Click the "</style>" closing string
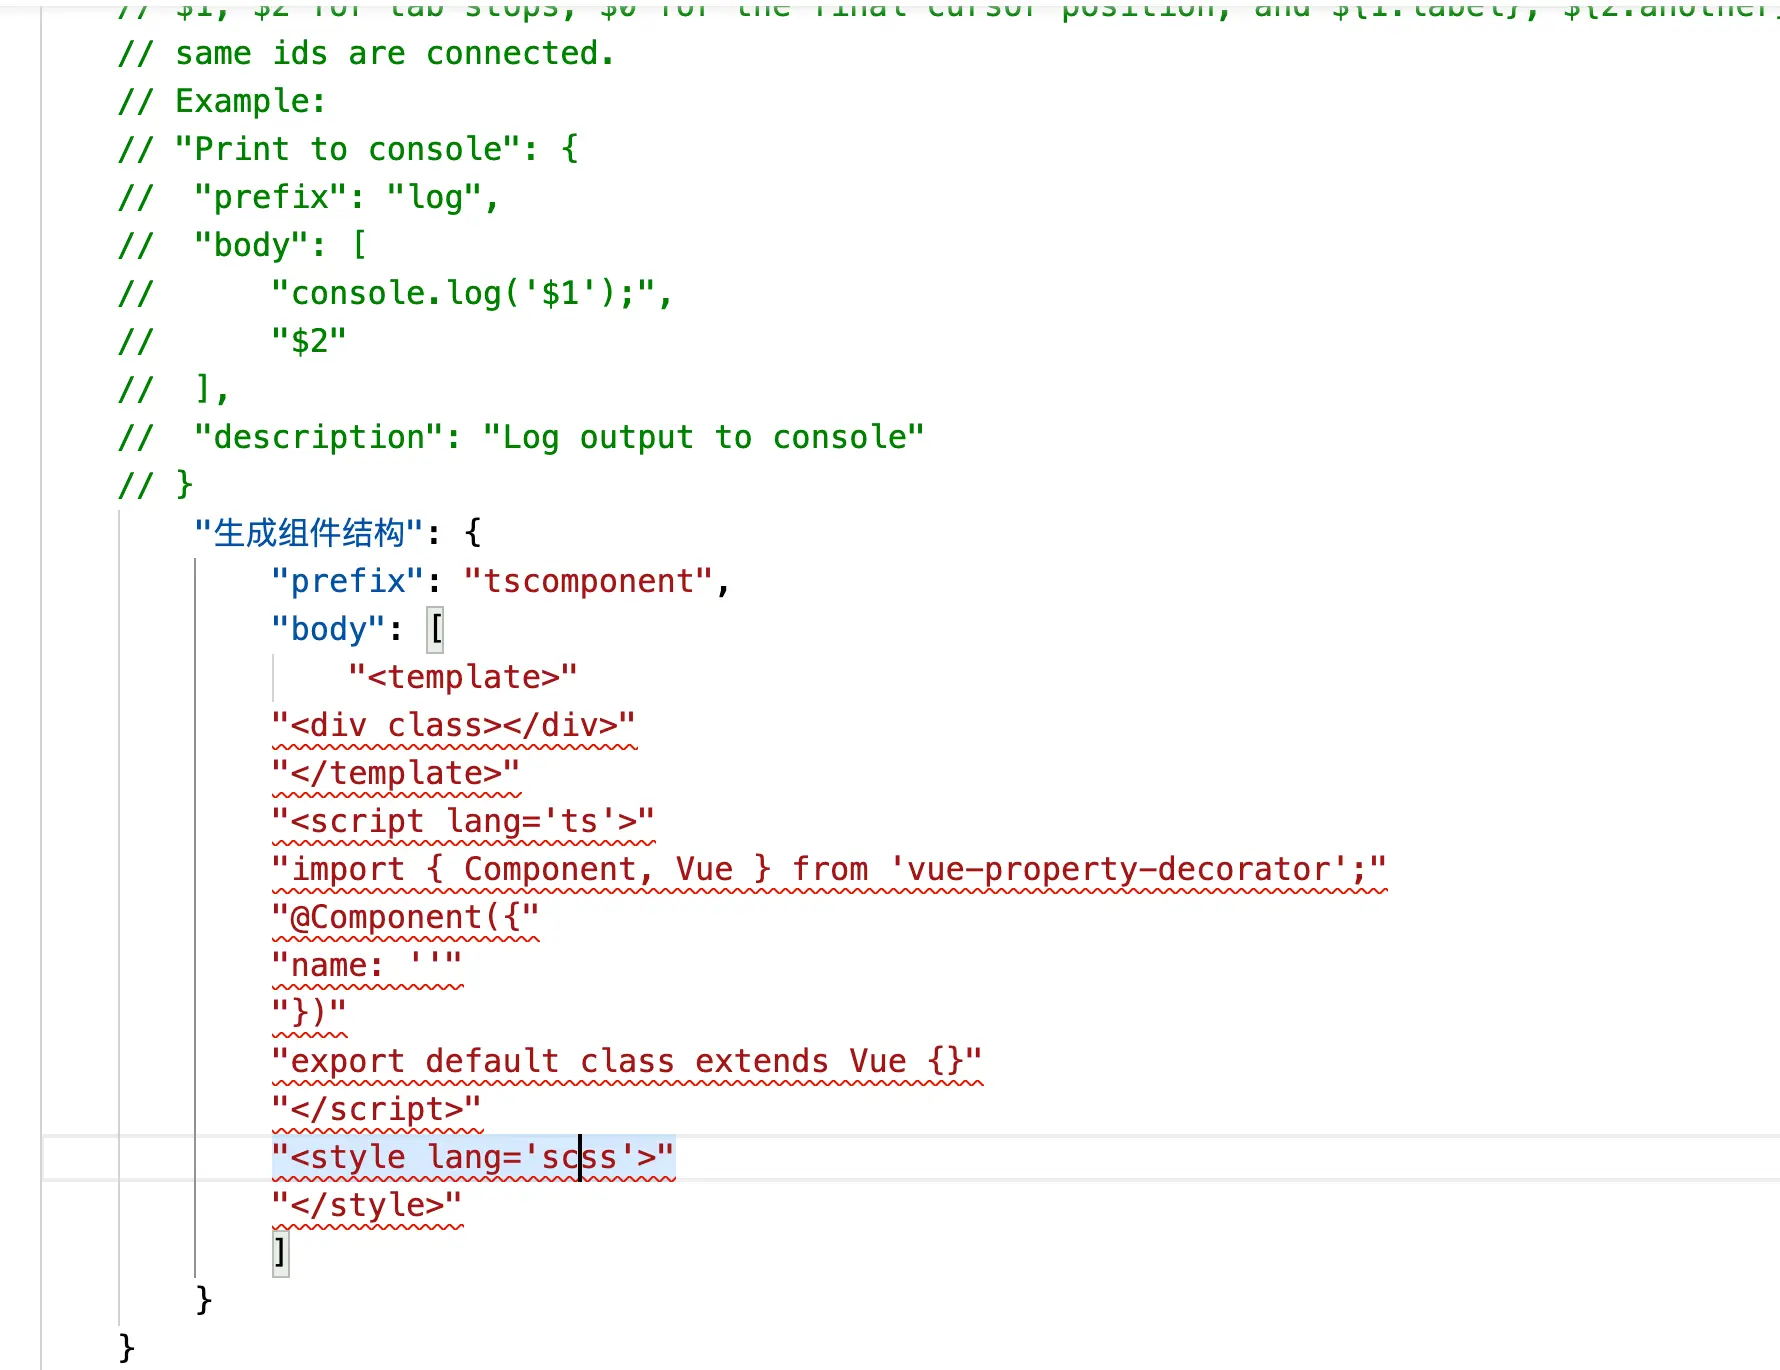 [x=367, y=1205]
